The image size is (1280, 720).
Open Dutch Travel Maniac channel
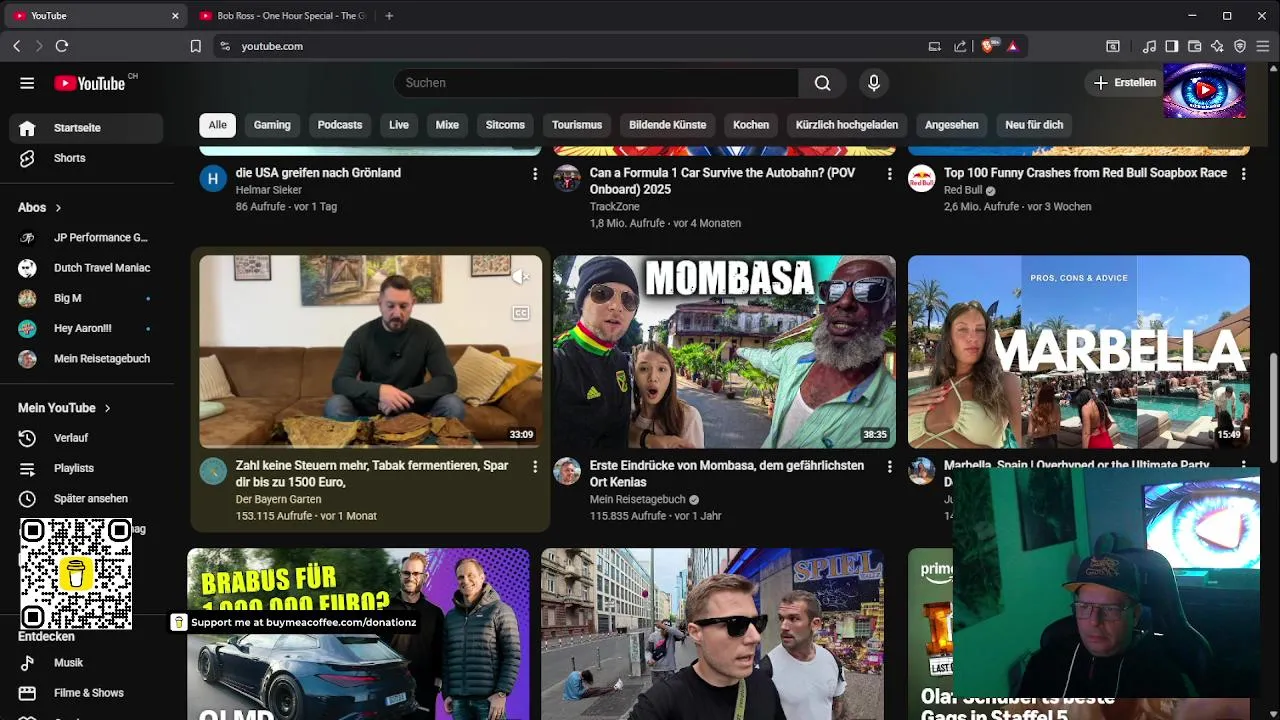[x=86, y=268]
